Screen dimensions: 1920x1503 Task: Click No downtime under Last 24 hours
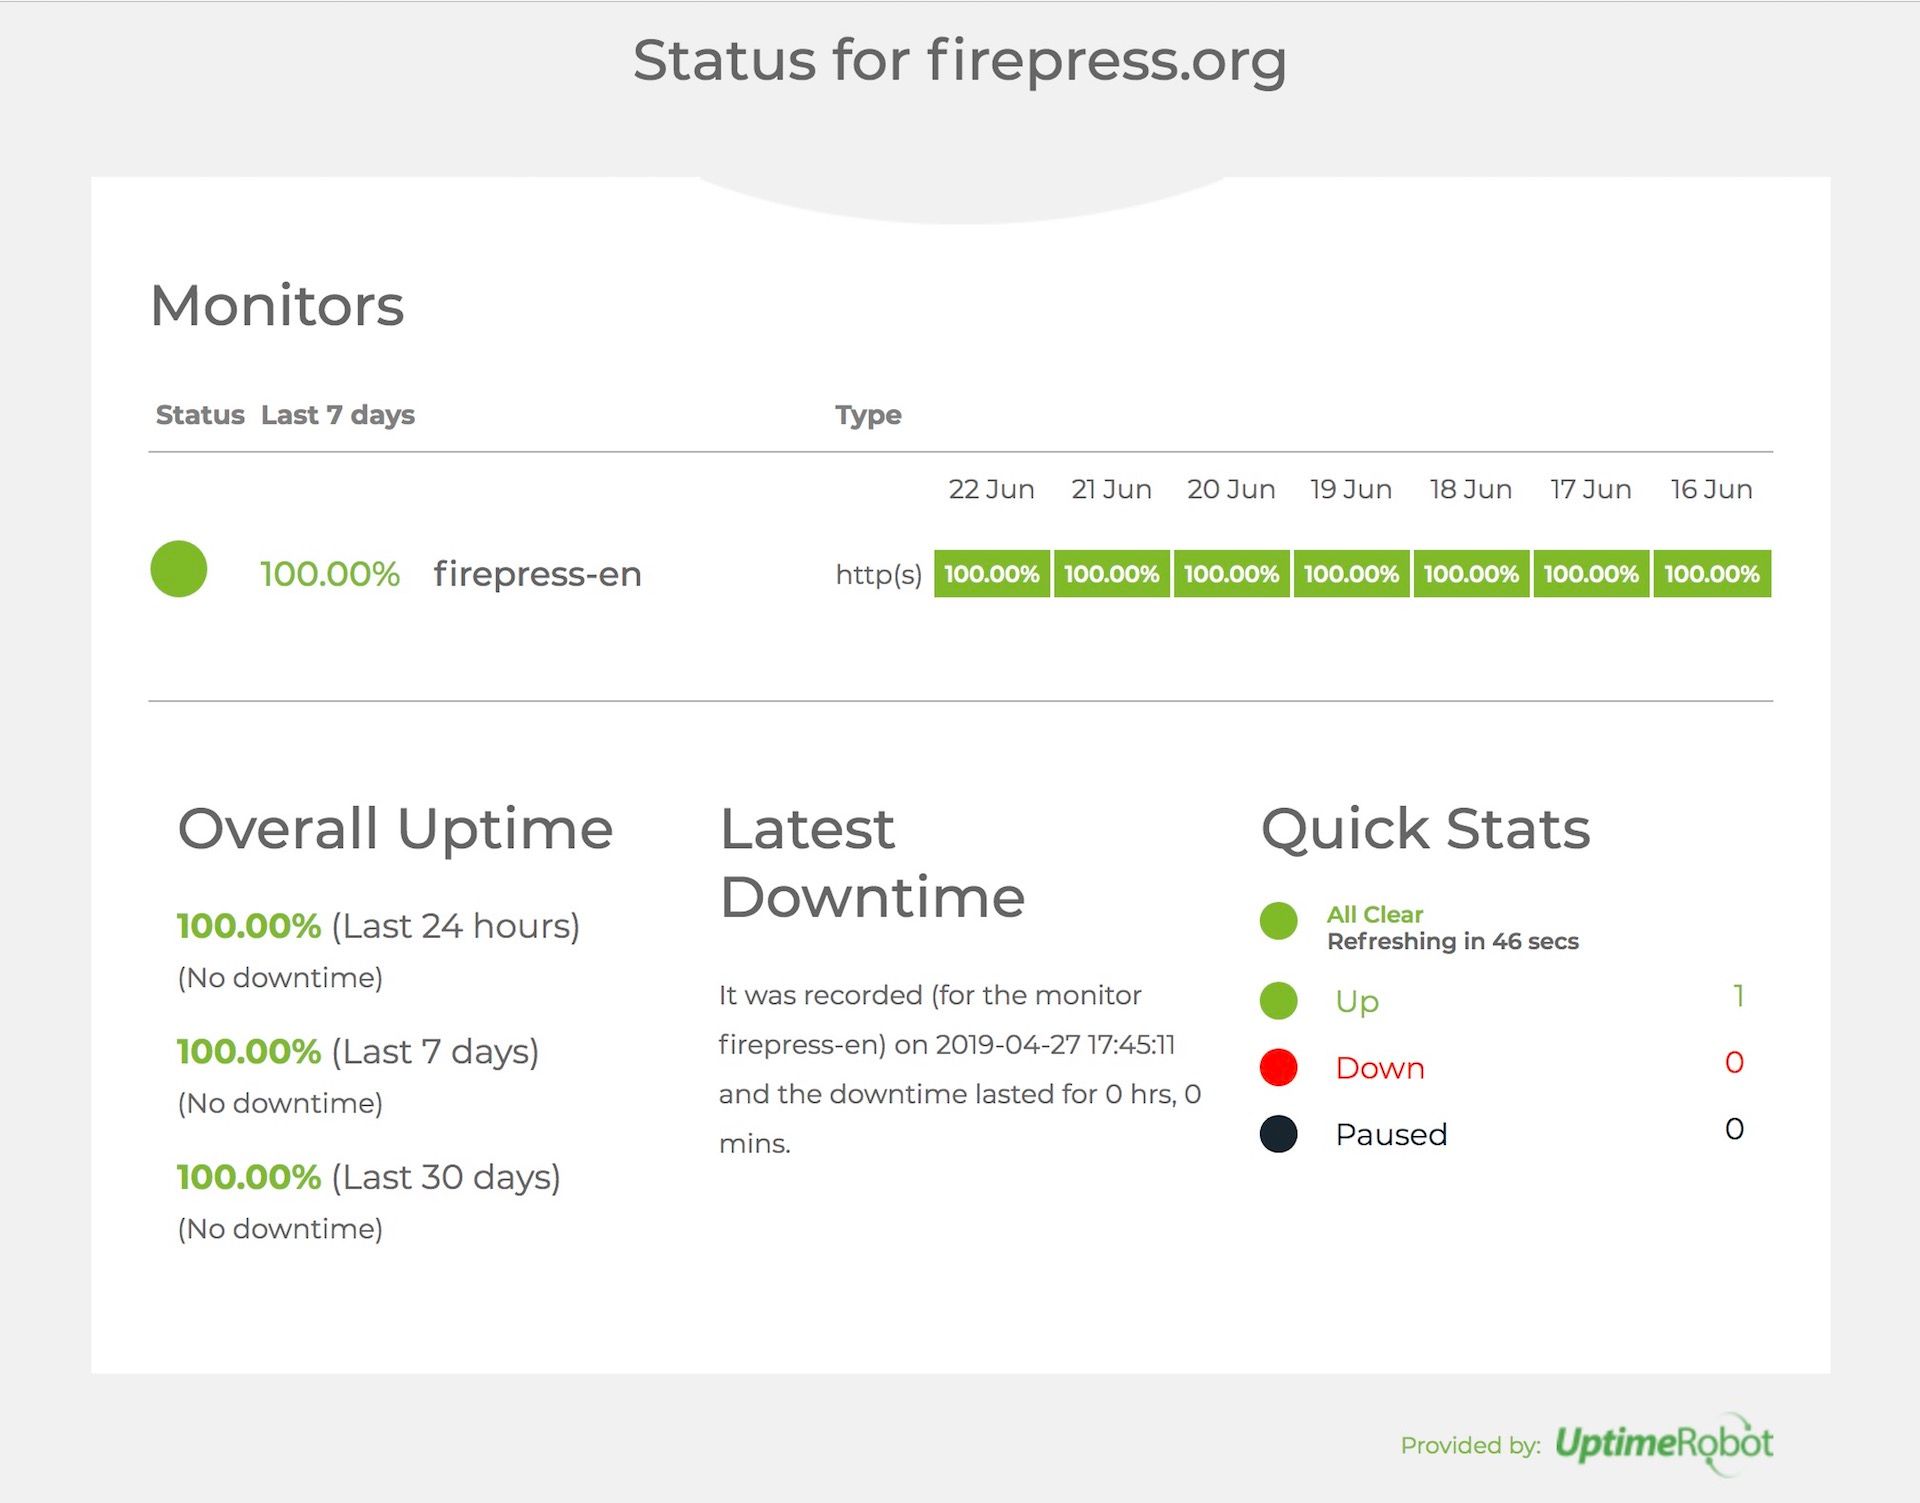[x=280, y=978]
